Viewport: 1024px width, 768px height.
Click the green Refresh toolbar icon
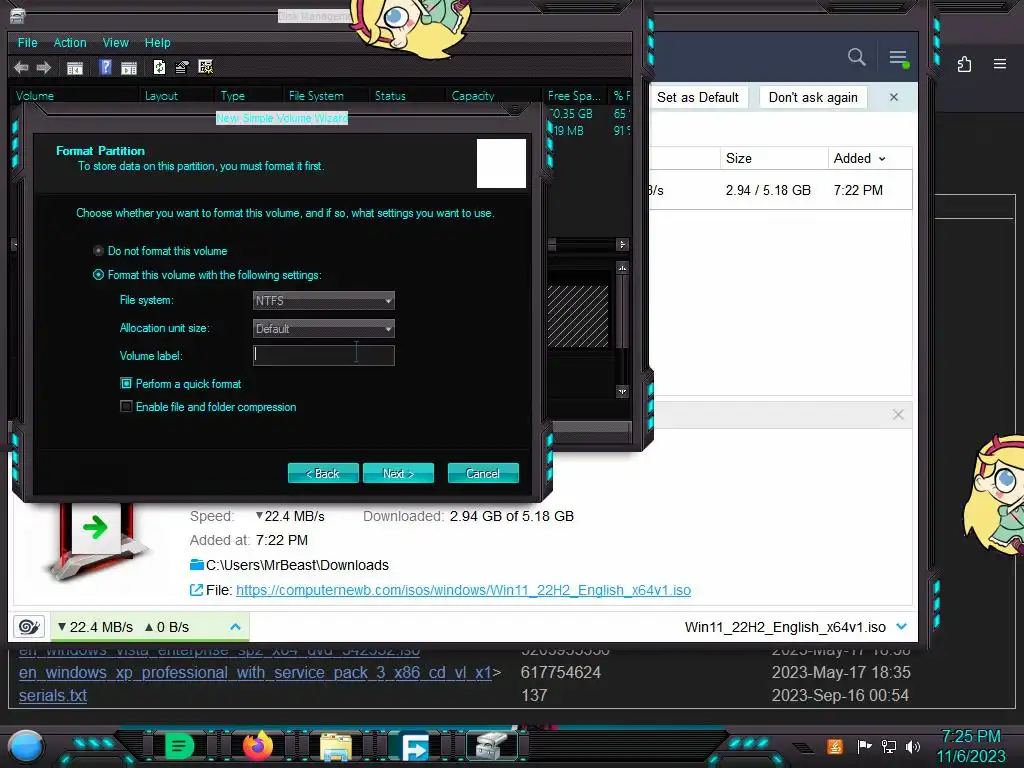pos(159,67)
